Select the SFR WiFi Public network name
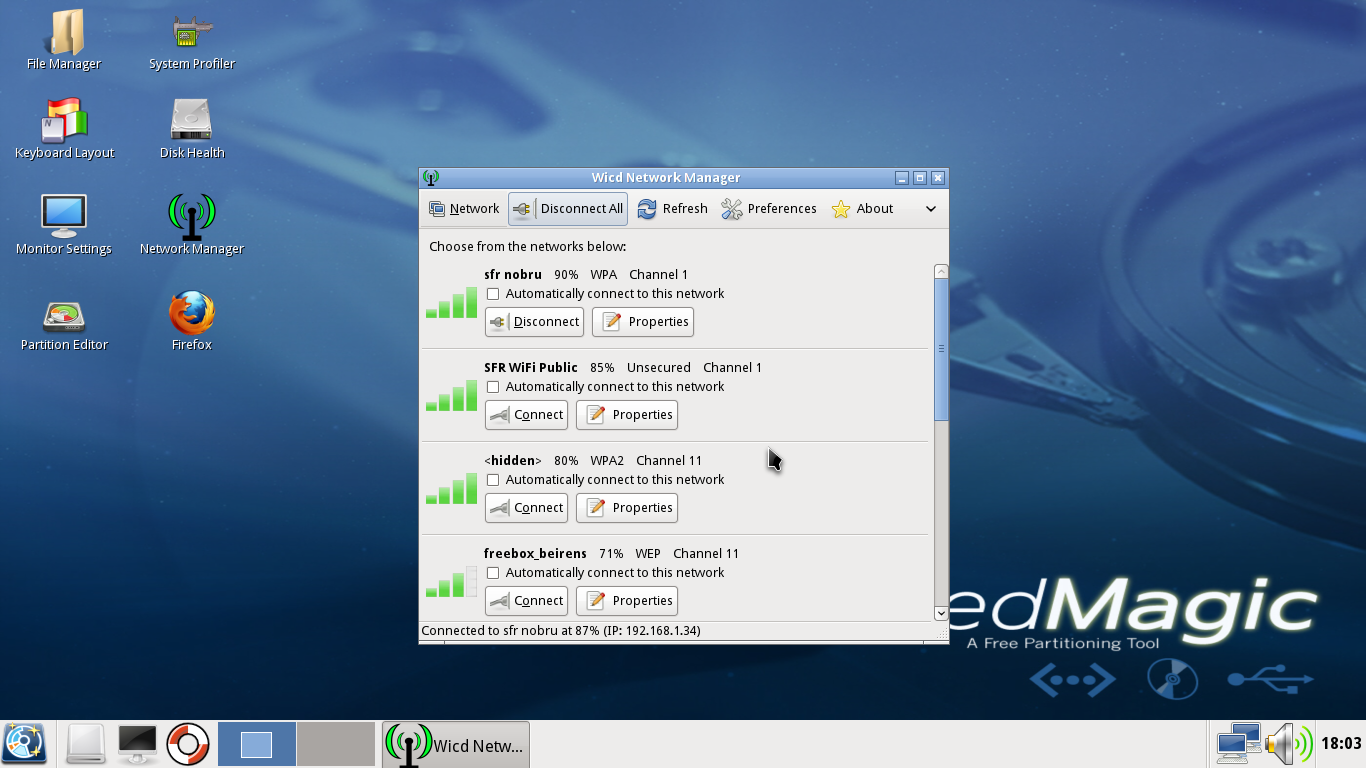The image size is (1366, 768). pos(531,368)
